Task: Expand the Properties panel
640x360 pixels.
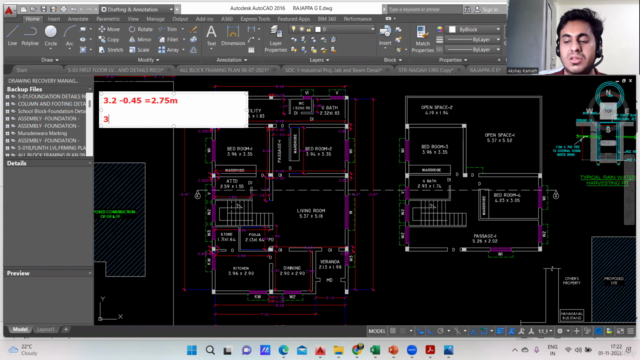Action: [453, 60]
